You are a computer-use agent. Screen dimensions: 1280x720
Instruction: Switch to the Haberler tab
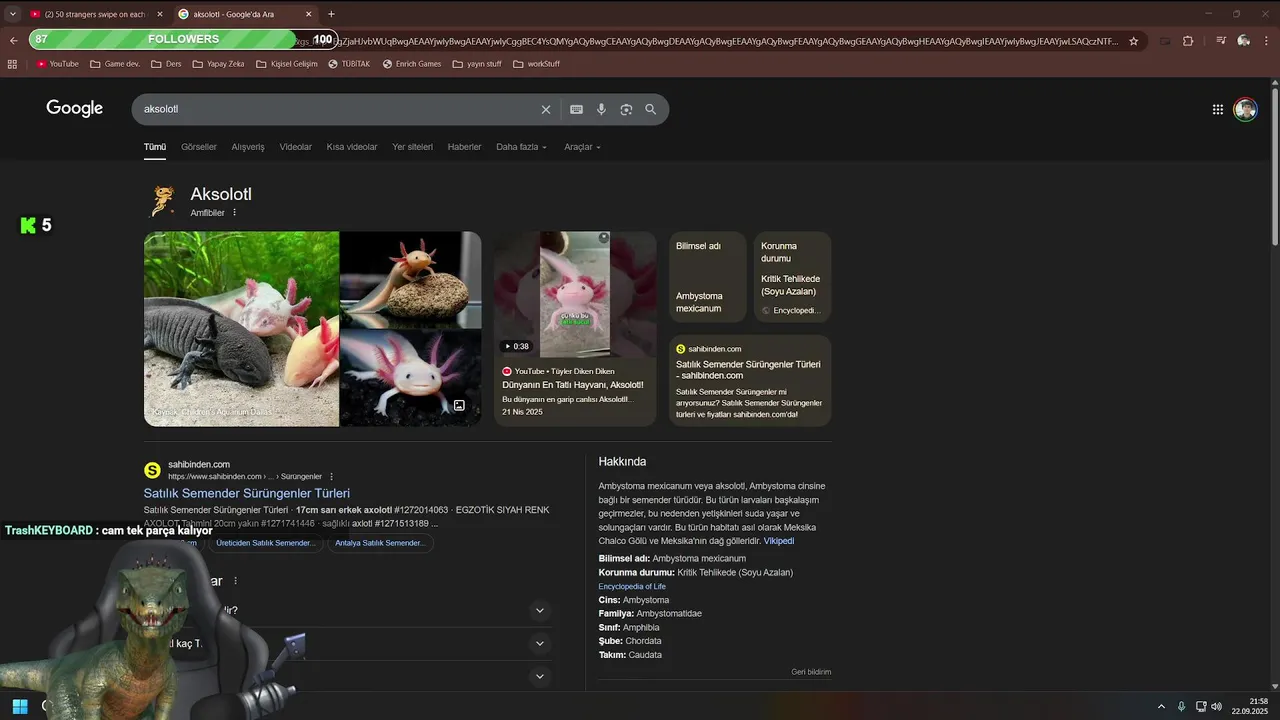(x=464, y=147)
